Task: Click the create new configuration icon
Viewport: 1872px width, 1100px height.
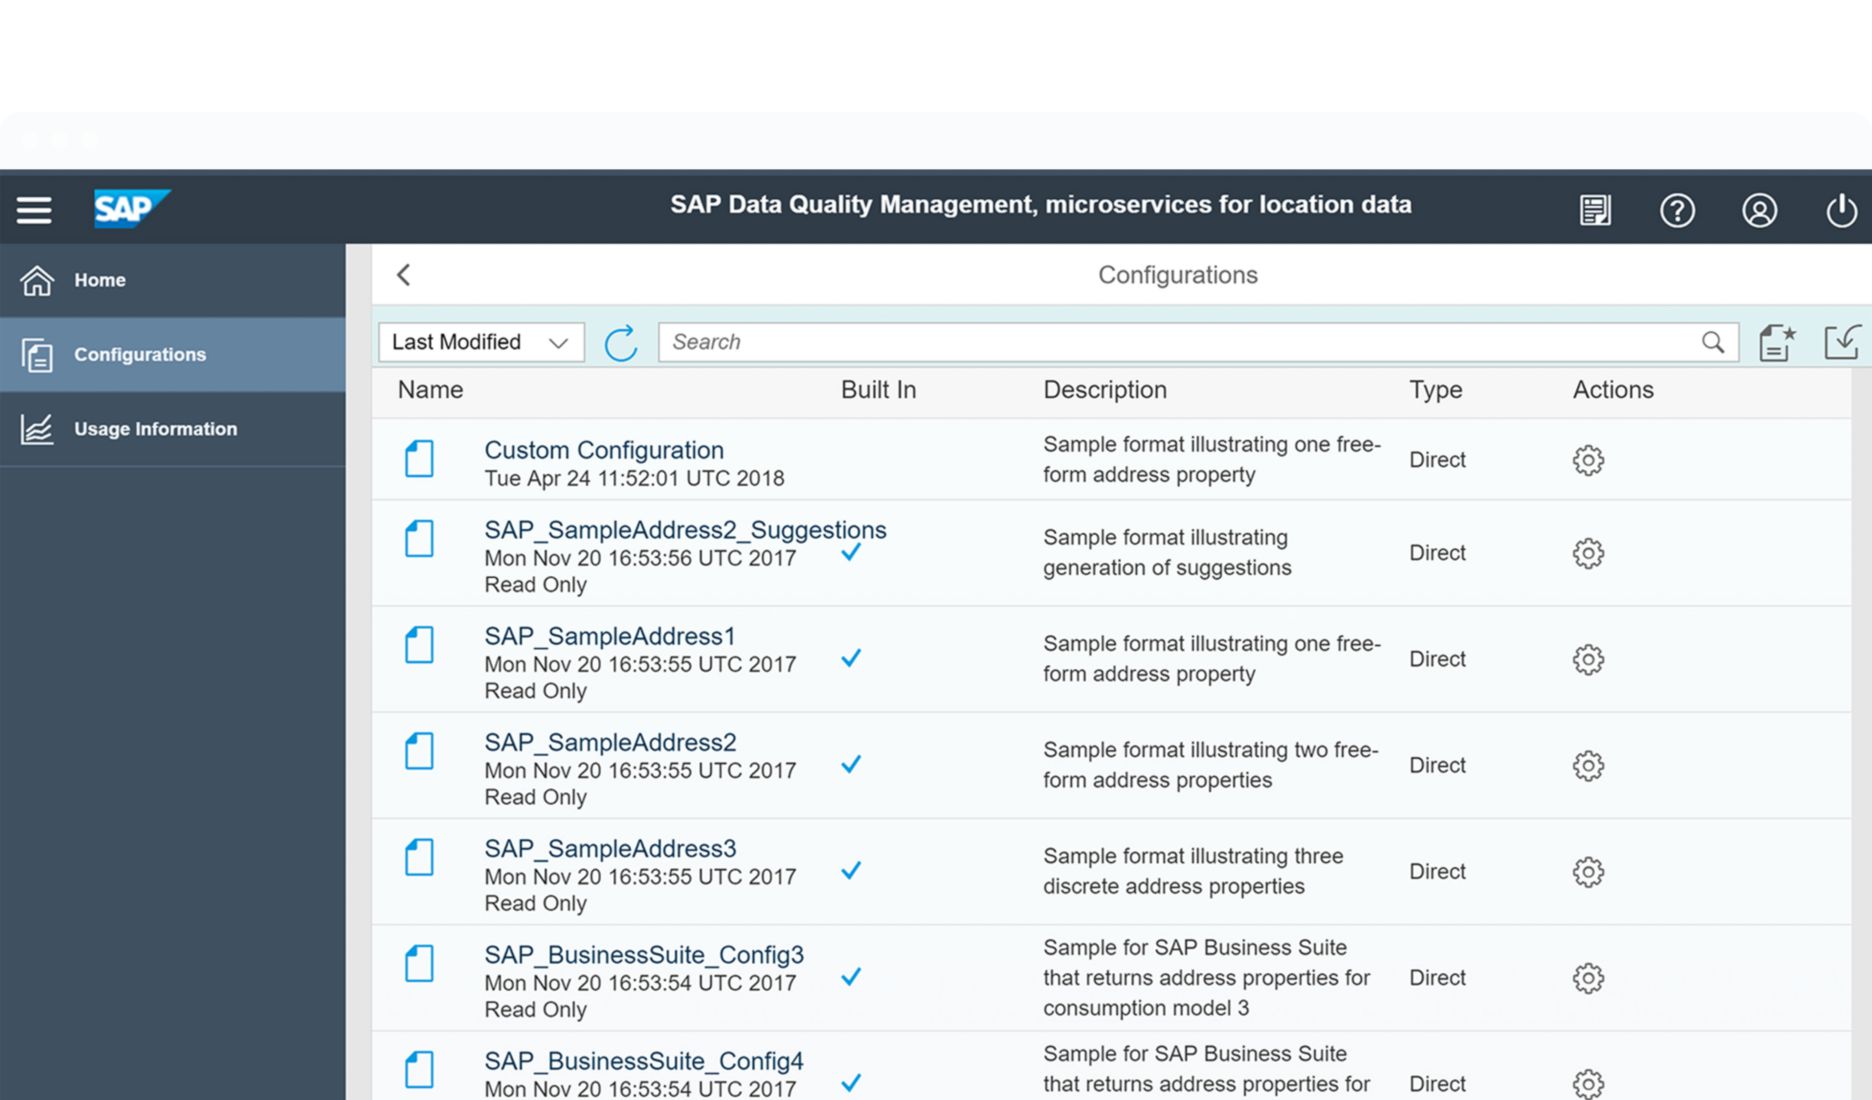Action: click(1776, 343)
